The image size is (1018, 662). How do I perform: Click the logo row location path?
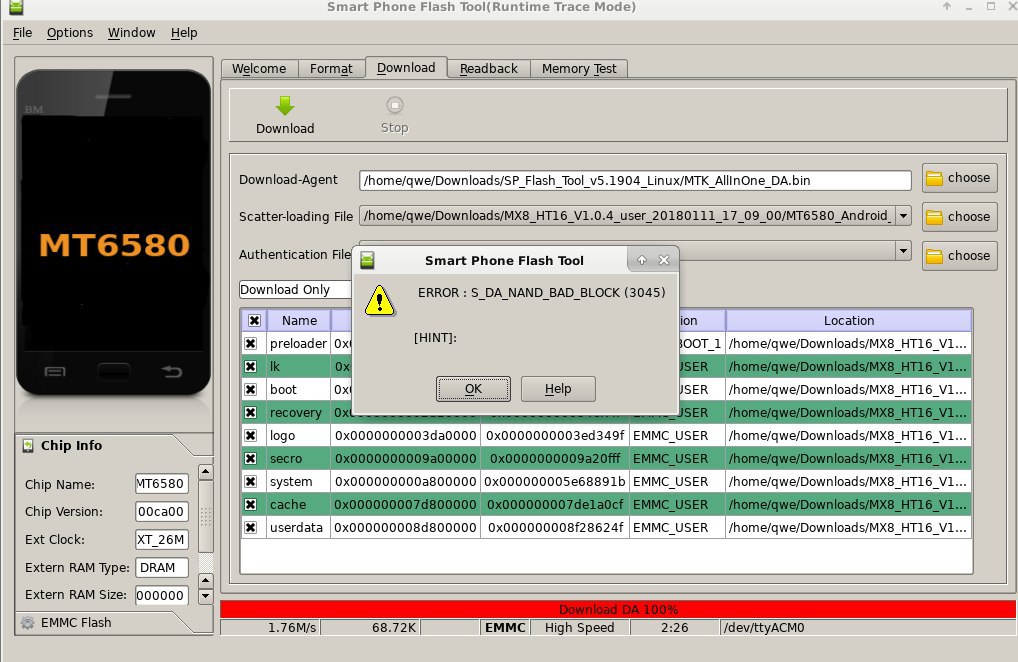click(848, 435)
